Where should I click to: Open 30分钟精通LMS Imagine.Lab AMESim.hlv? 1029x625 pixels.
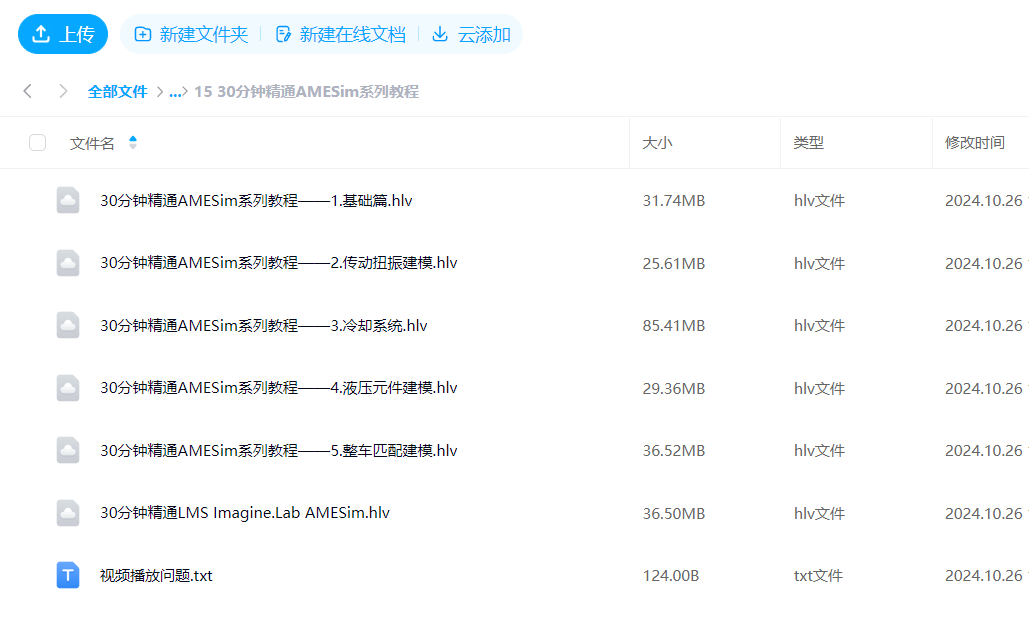point(245,513)
